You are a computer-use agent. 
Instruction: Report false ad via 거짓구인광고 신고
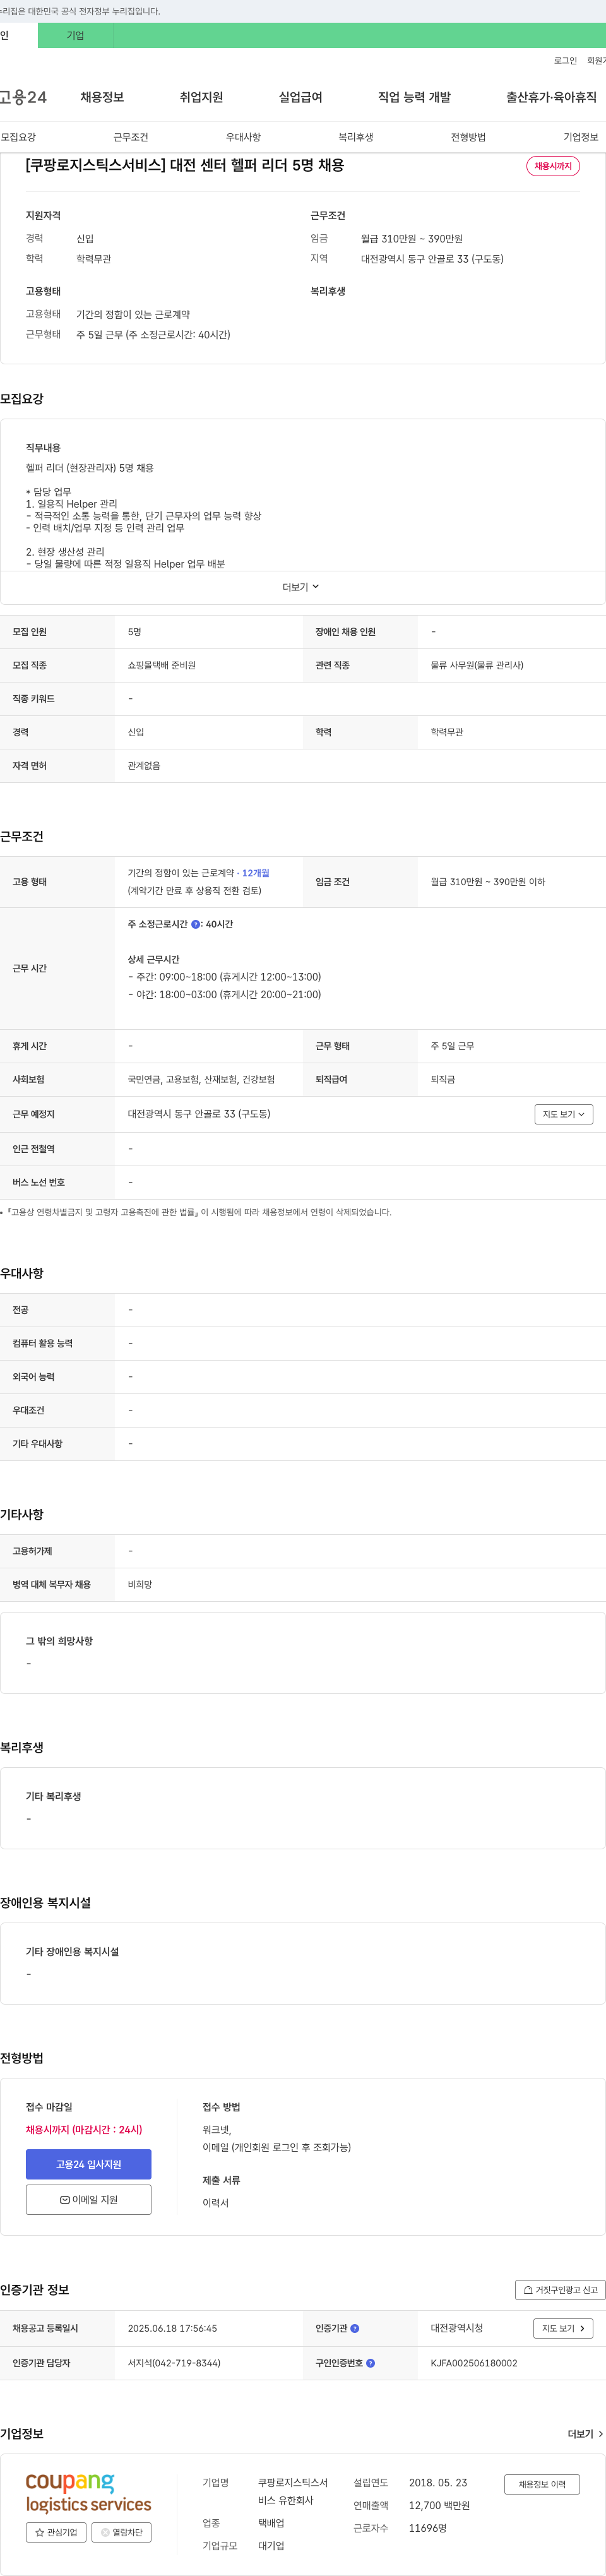tap(560, 2290)
